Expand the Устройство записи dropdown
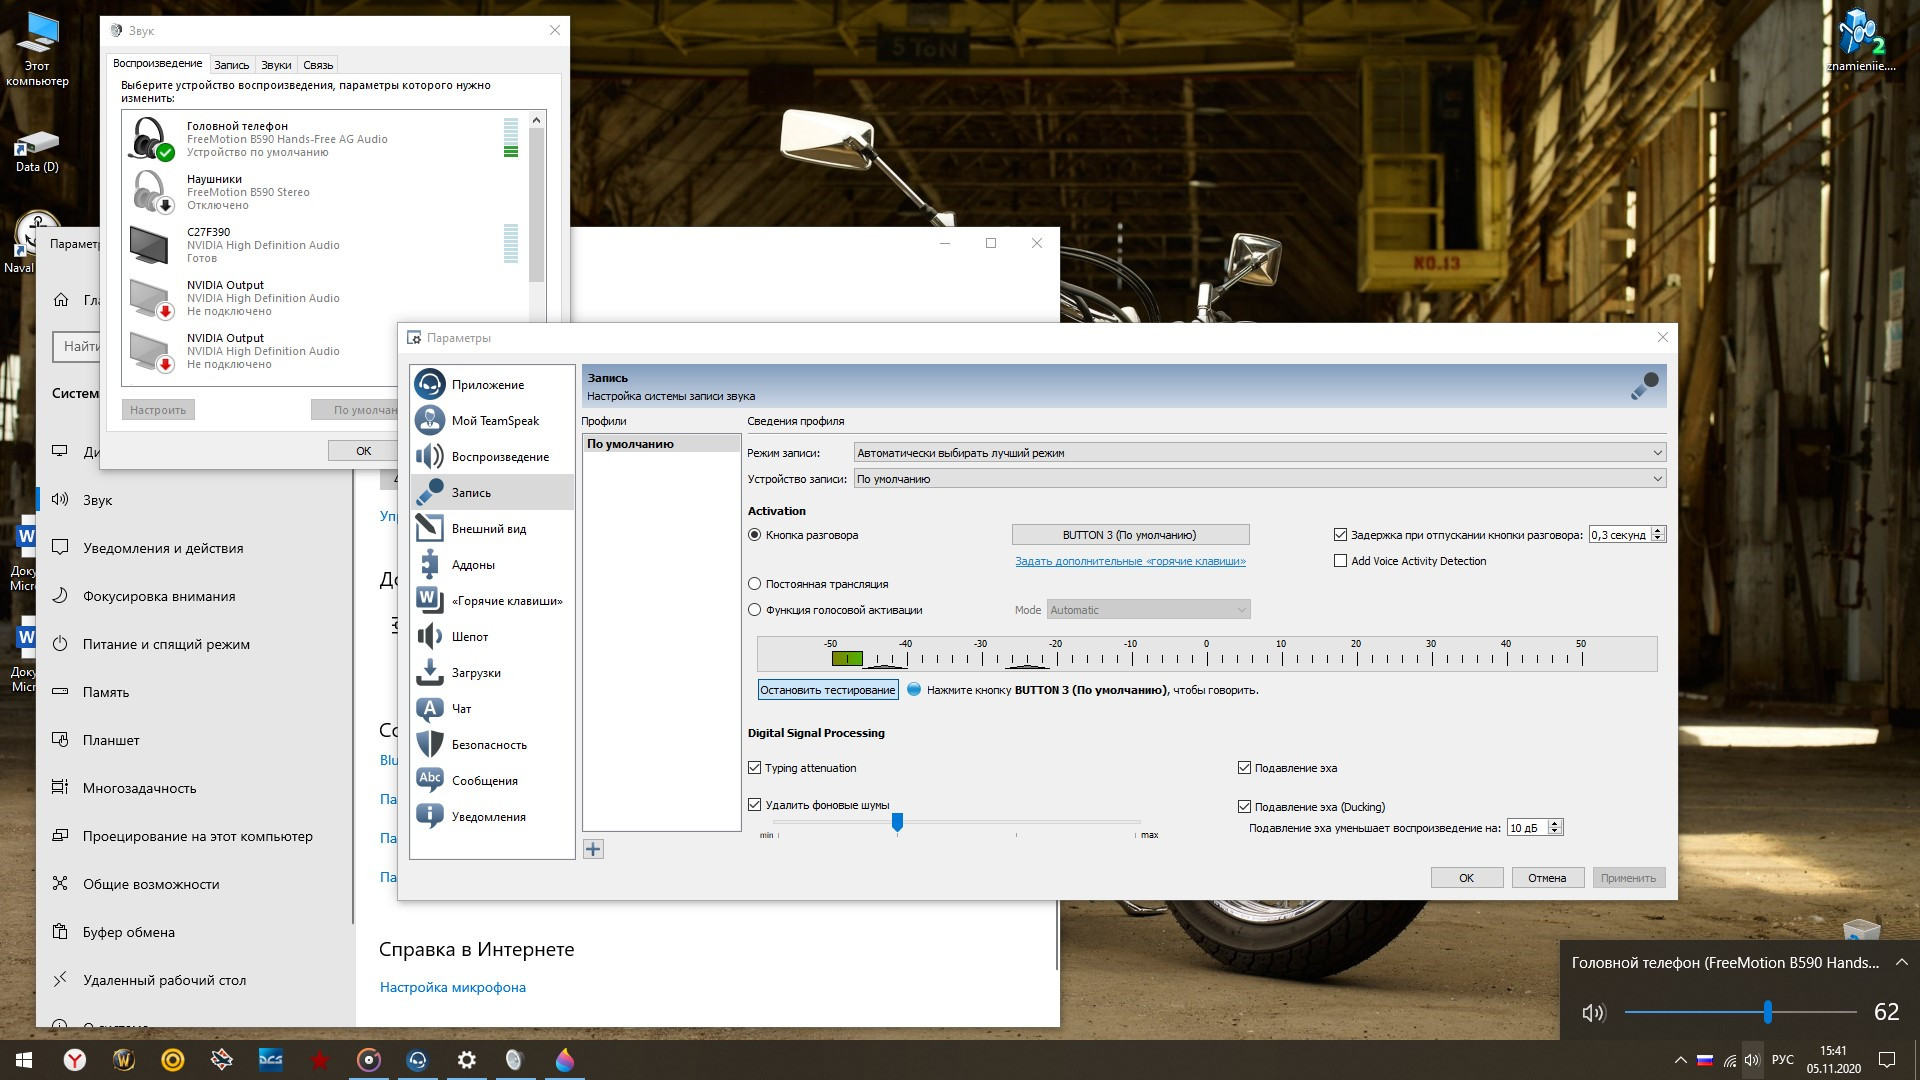 [x=1656, y=479]
